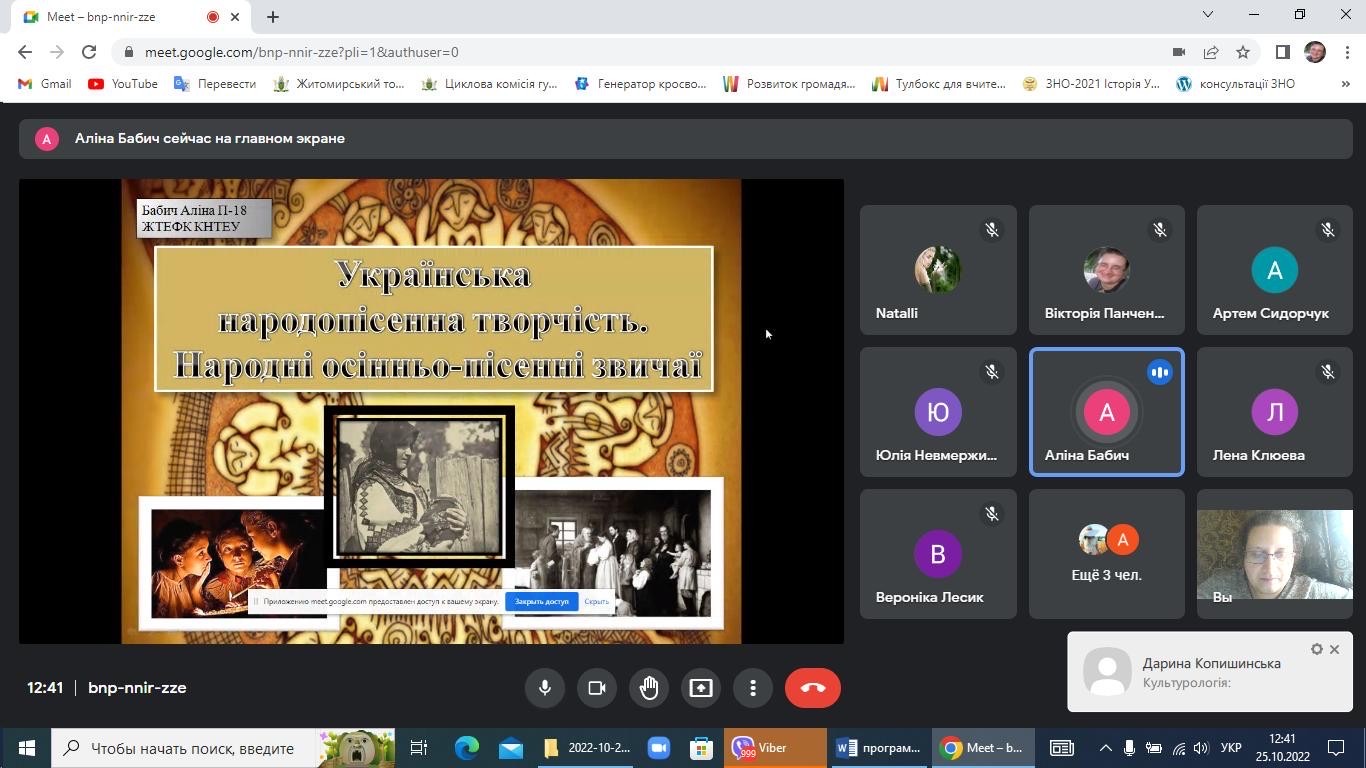The width and height of the screenshot is (1366, 768).
Task: Click the Аліна Бабич main screen banner
Action: pos(685,139)
